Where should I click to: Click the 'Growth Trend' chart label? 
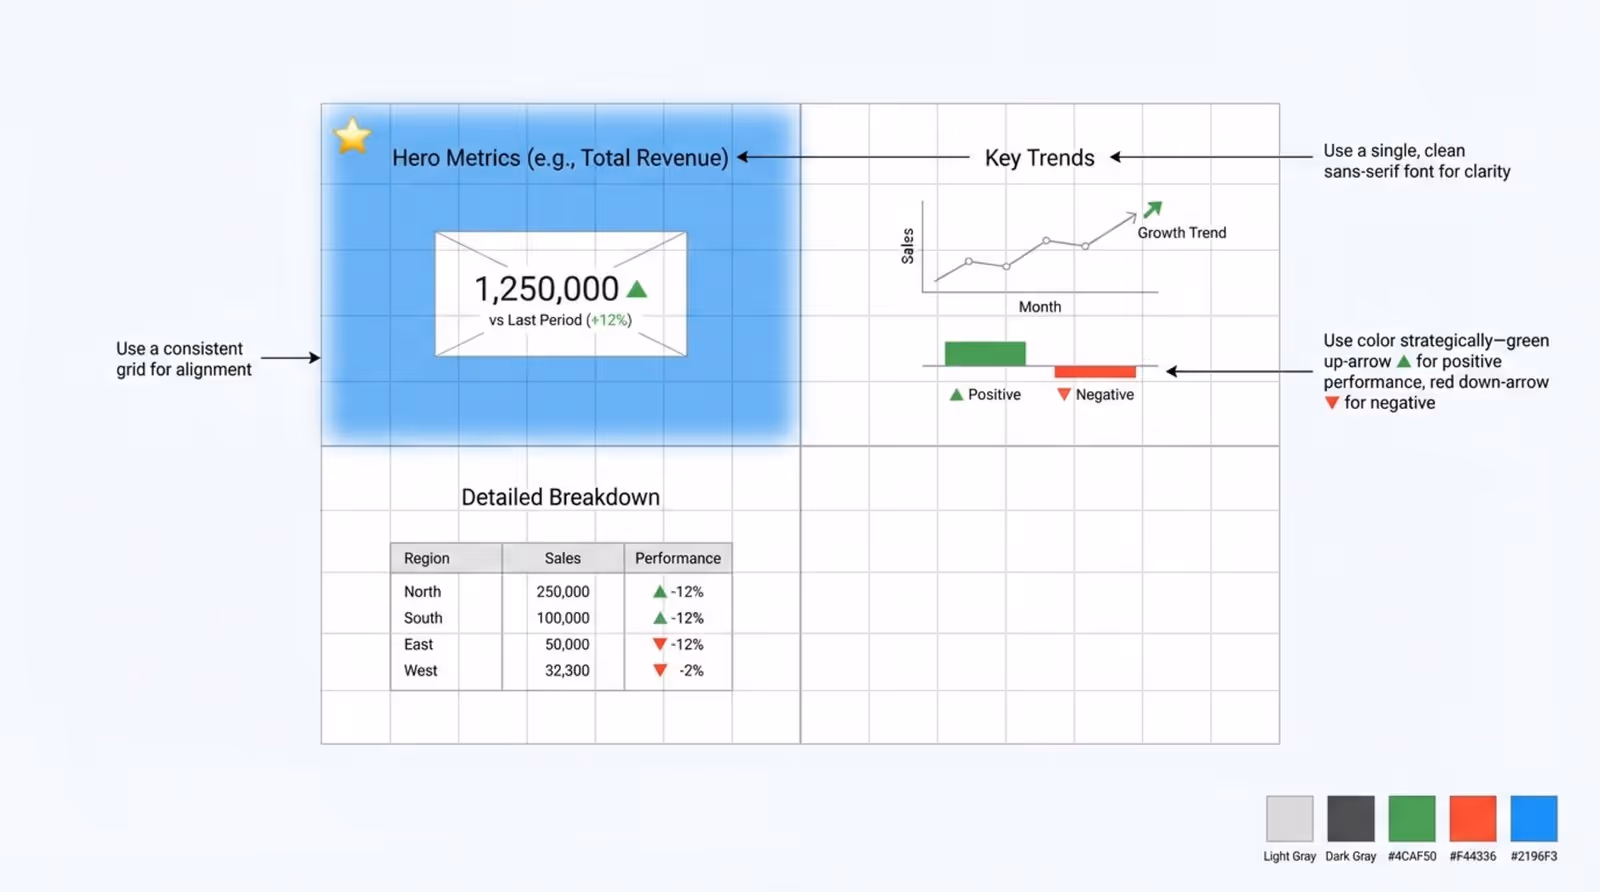(1182, 232)
